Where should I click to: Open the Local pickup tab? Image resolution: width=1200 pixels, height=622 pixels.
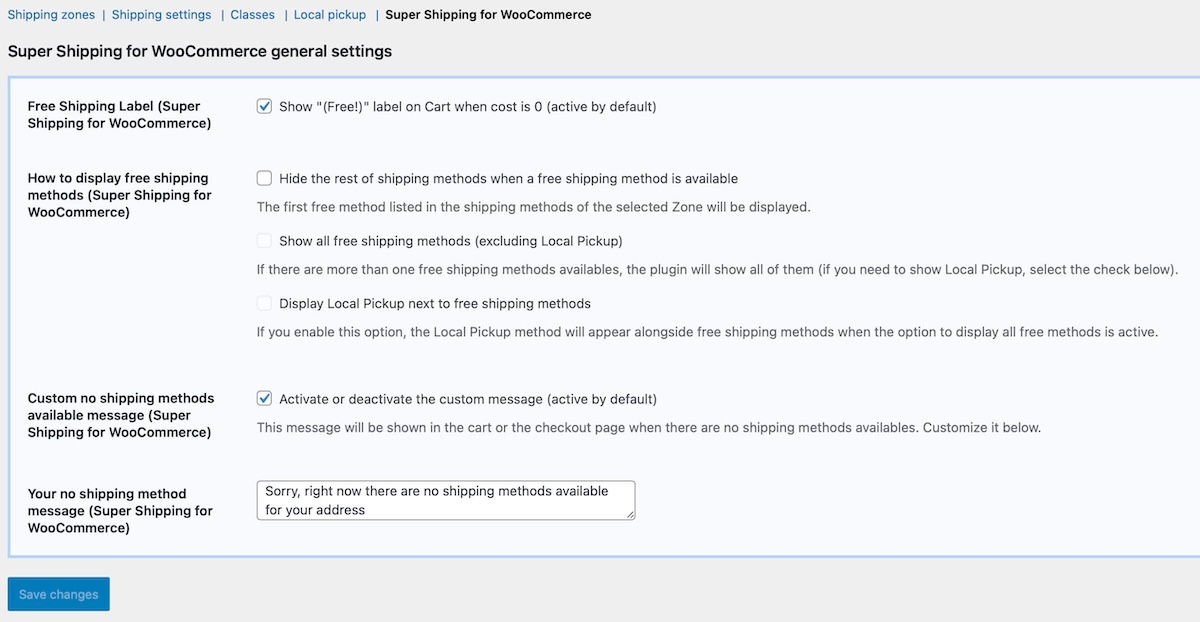tap(330, 15)
